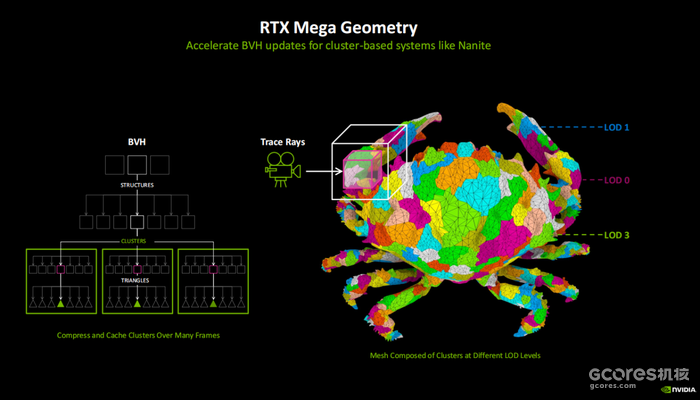Viewport: 700px width, 400px height.
Task: Click the "Accelerate BVH updates for cluster-based systems like Nanite" subtitle
Action: 338,46
